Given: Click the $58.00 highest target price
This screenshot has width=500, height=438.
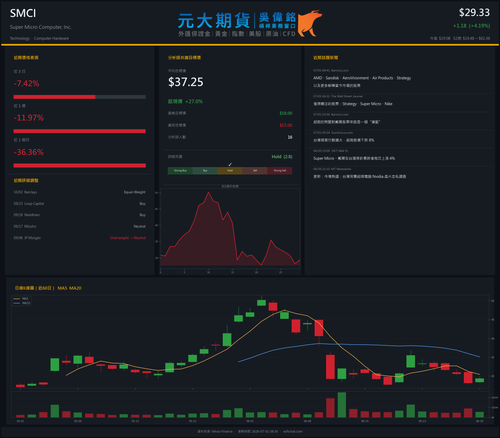Looking at the screenshot, I should (x=286, y=113).
